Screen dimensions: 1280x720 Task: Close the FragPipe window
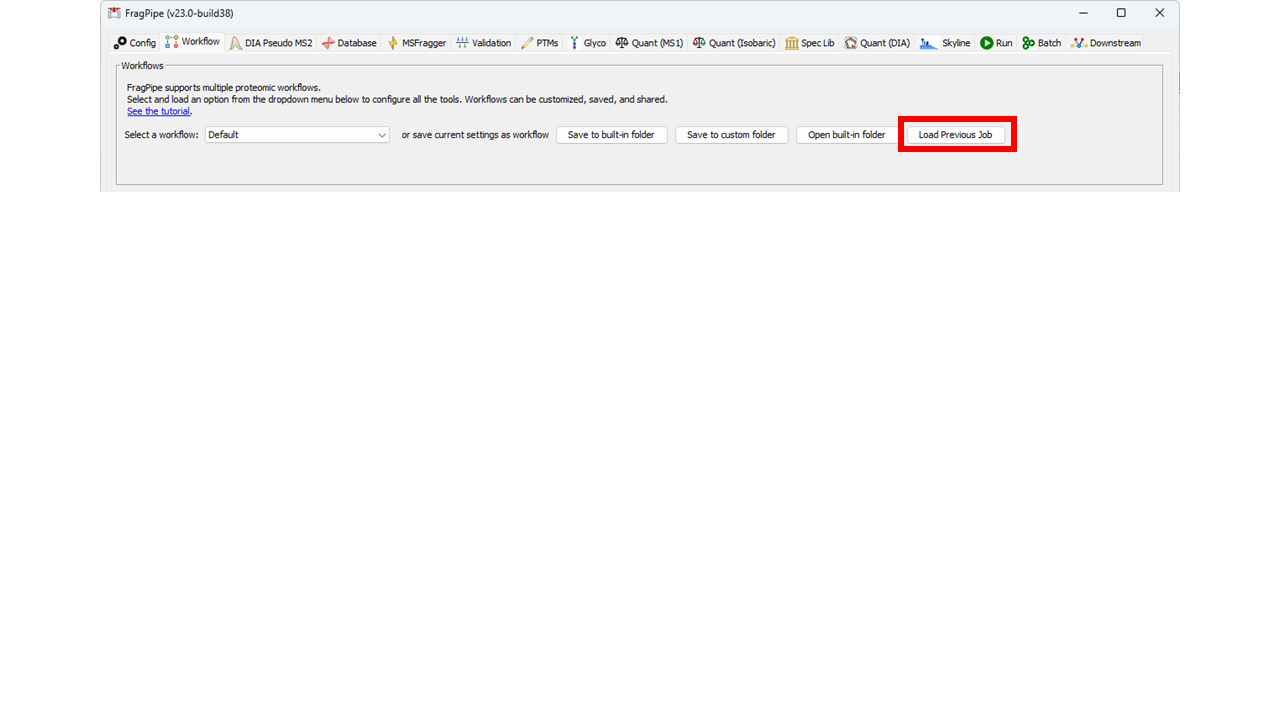[1159, 13]
